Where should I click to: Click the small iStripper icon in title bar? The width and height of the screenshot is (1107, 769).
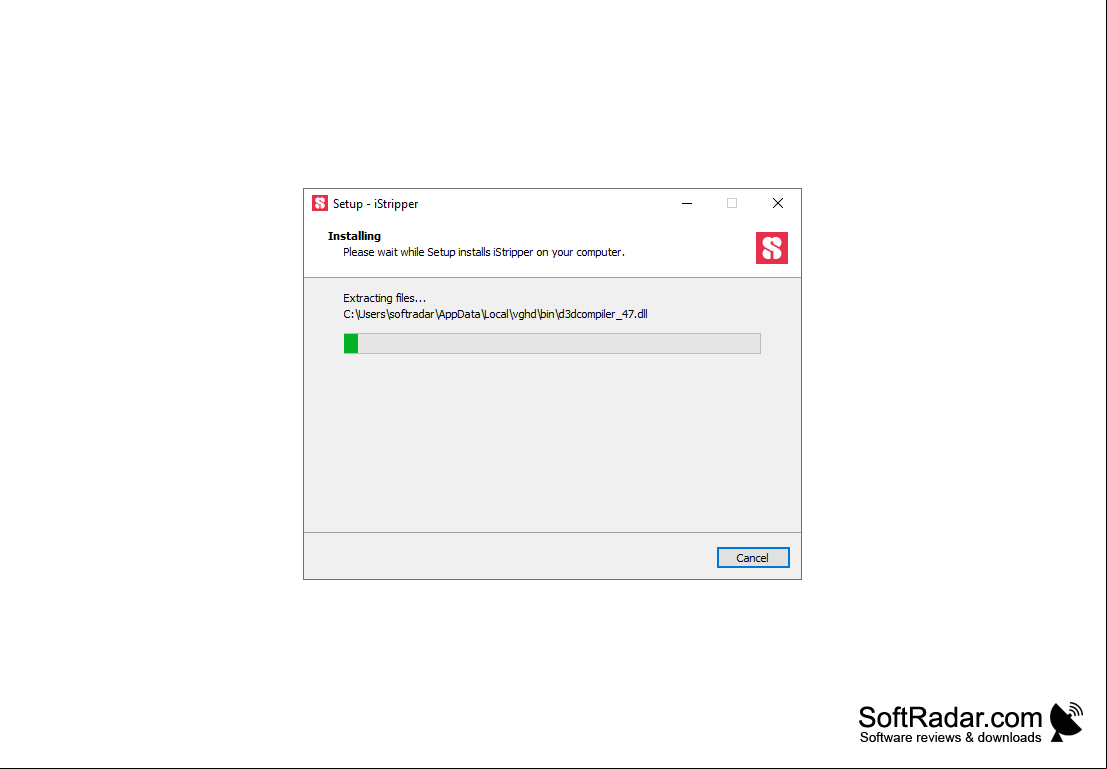coord(320,203)
